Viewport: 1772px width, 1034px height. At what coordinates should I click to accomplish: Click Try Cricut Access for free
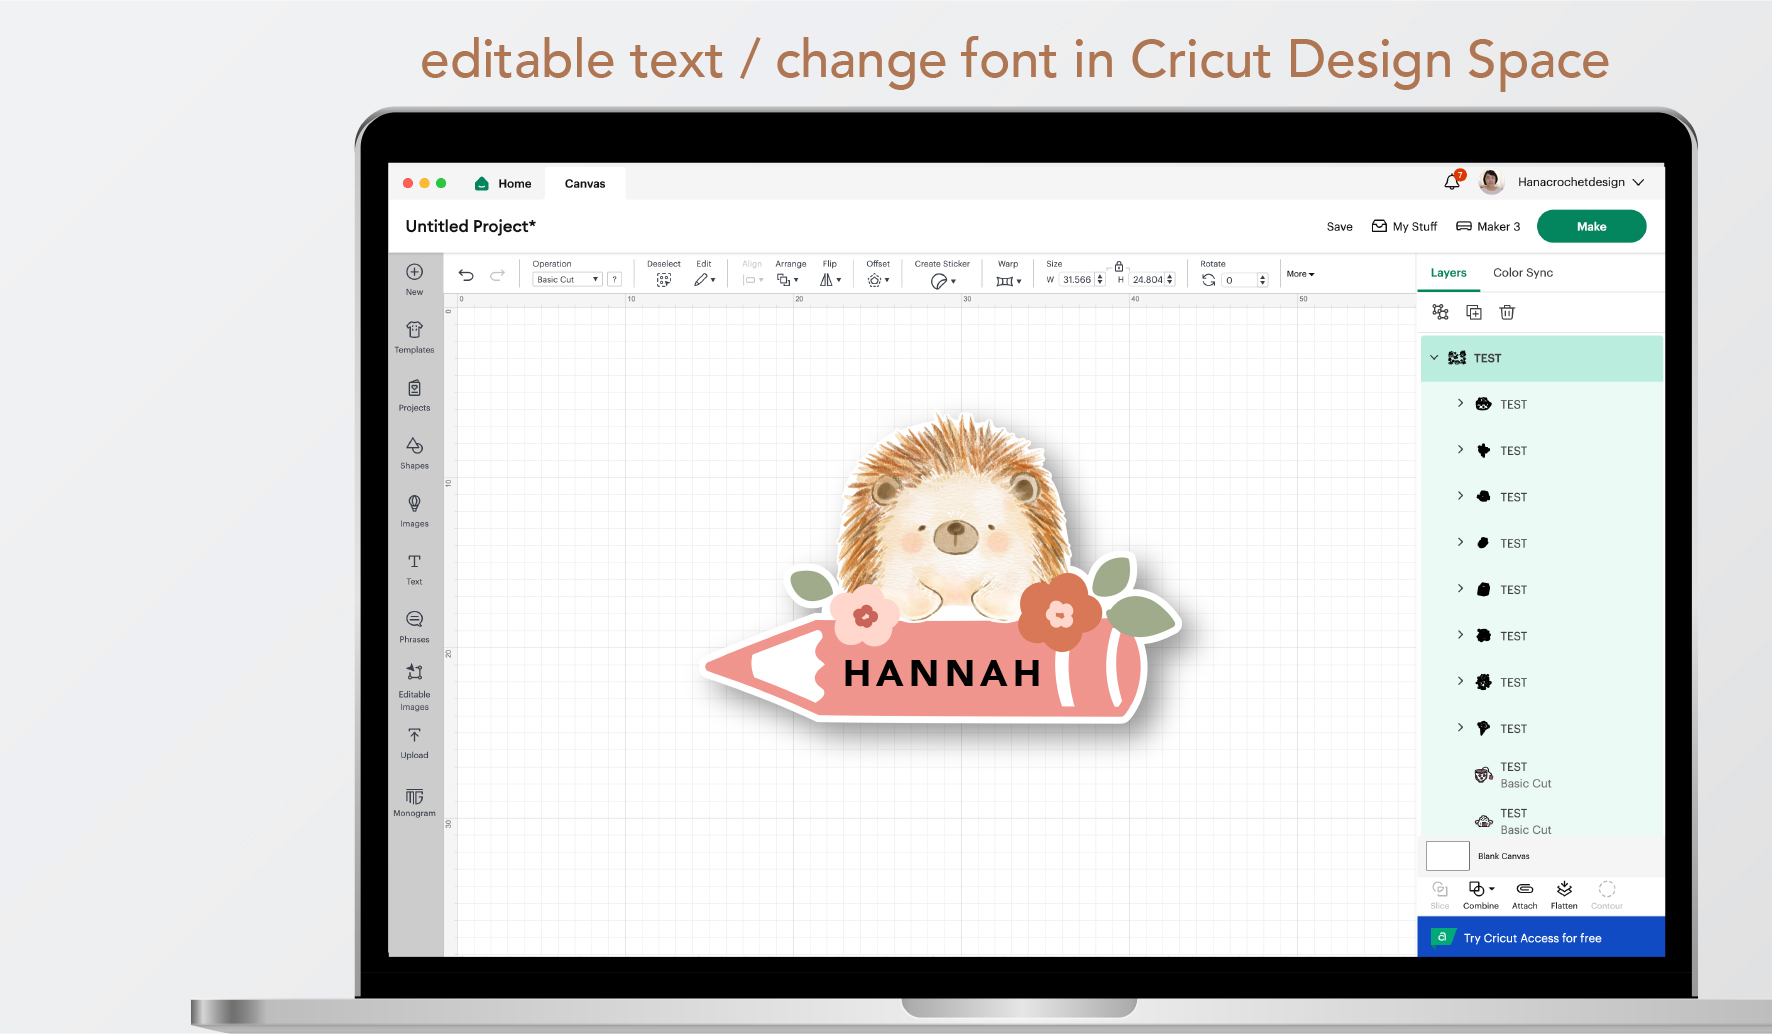tap(1541, 937)
